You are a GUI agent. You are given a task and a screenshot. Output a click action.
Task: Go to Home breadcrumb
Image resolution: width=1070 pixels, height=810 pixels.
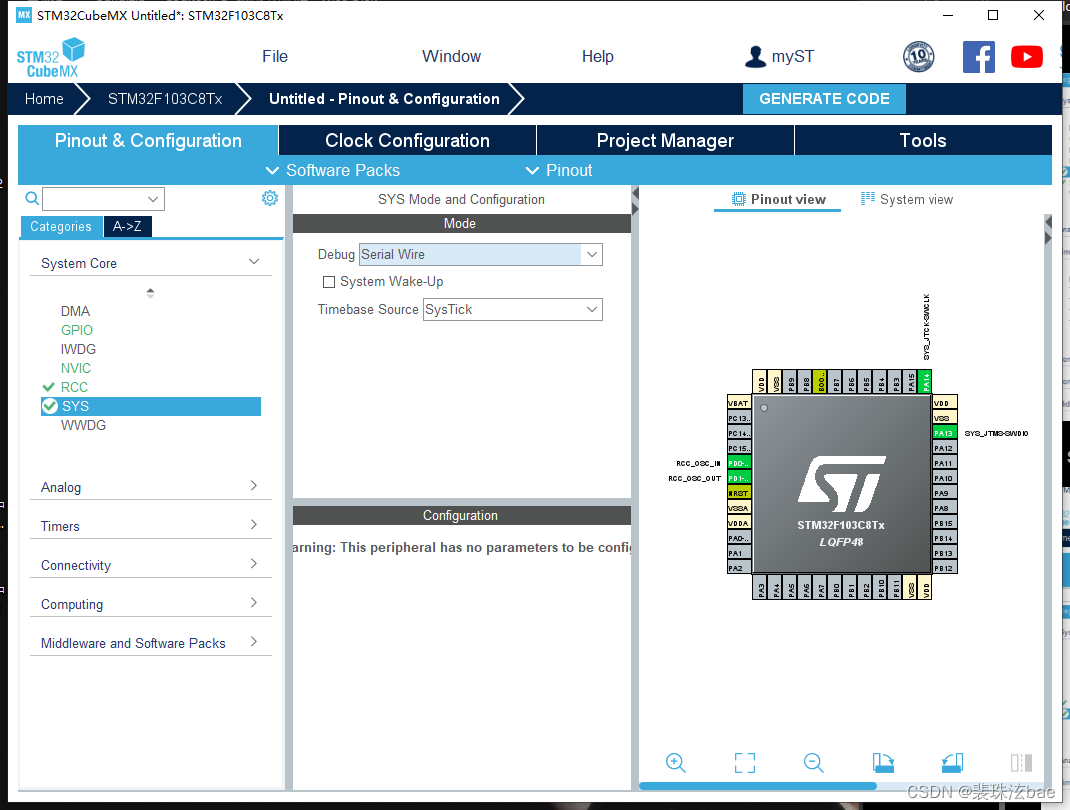pos(44,99)
